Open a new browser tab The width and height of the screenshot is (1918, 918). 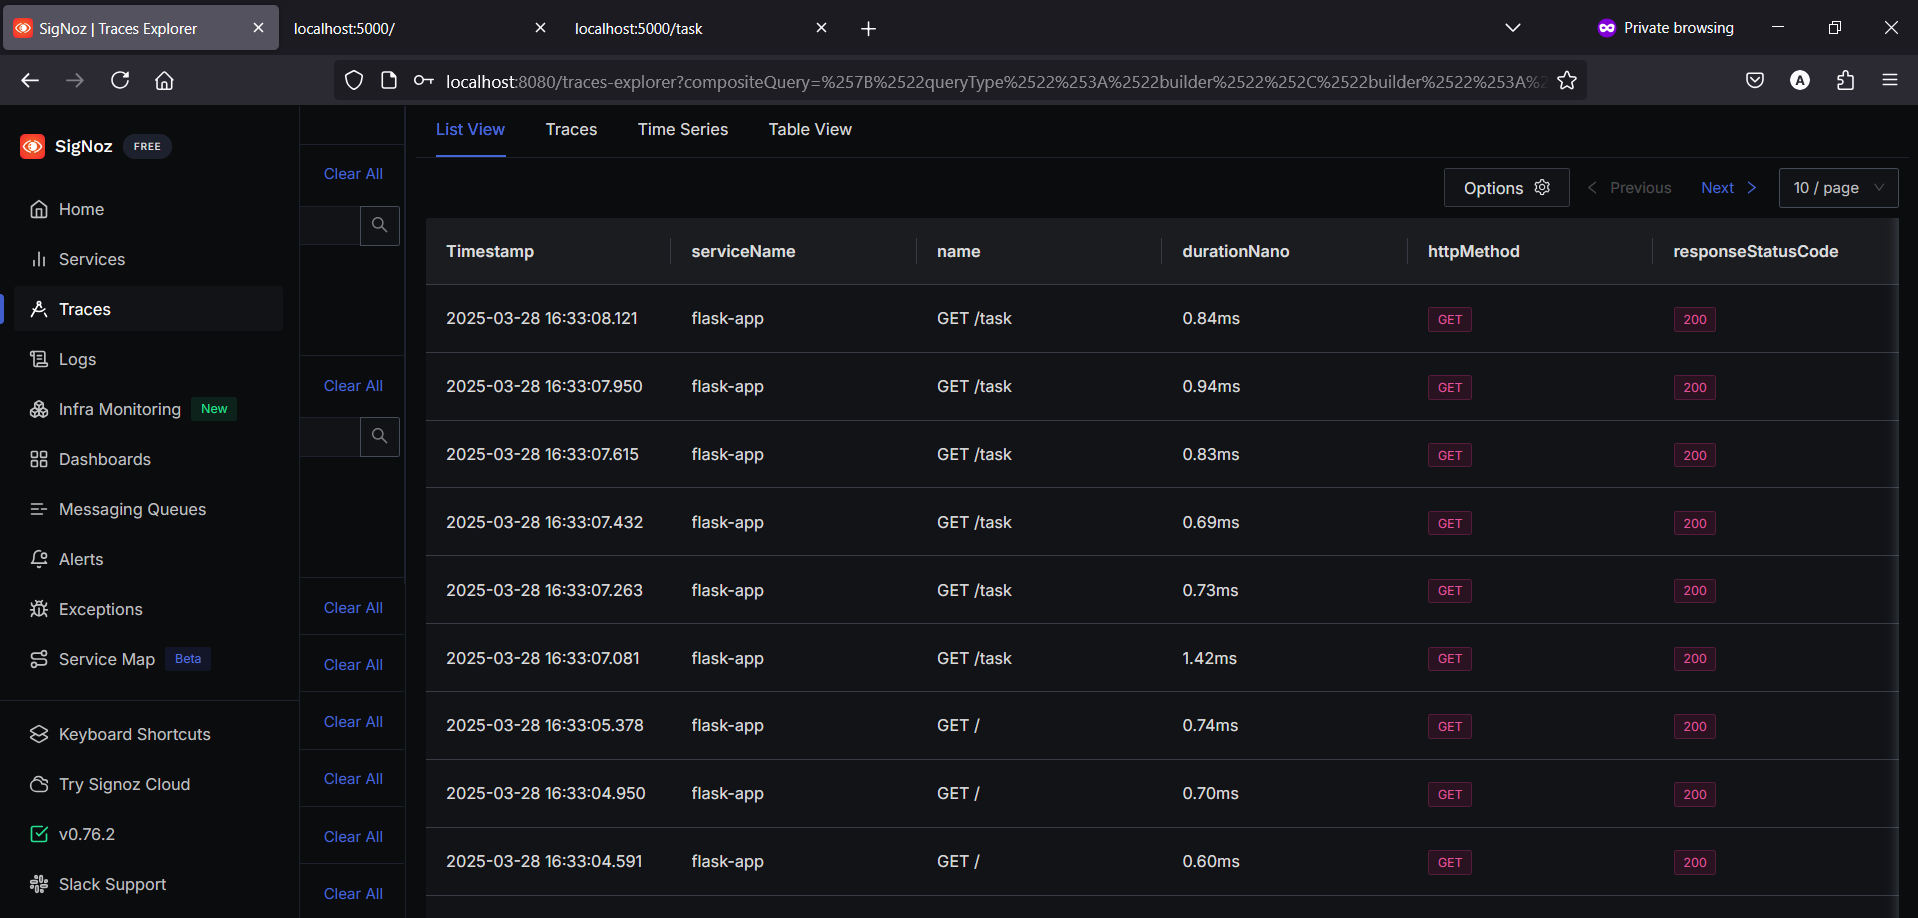(868, 29)
